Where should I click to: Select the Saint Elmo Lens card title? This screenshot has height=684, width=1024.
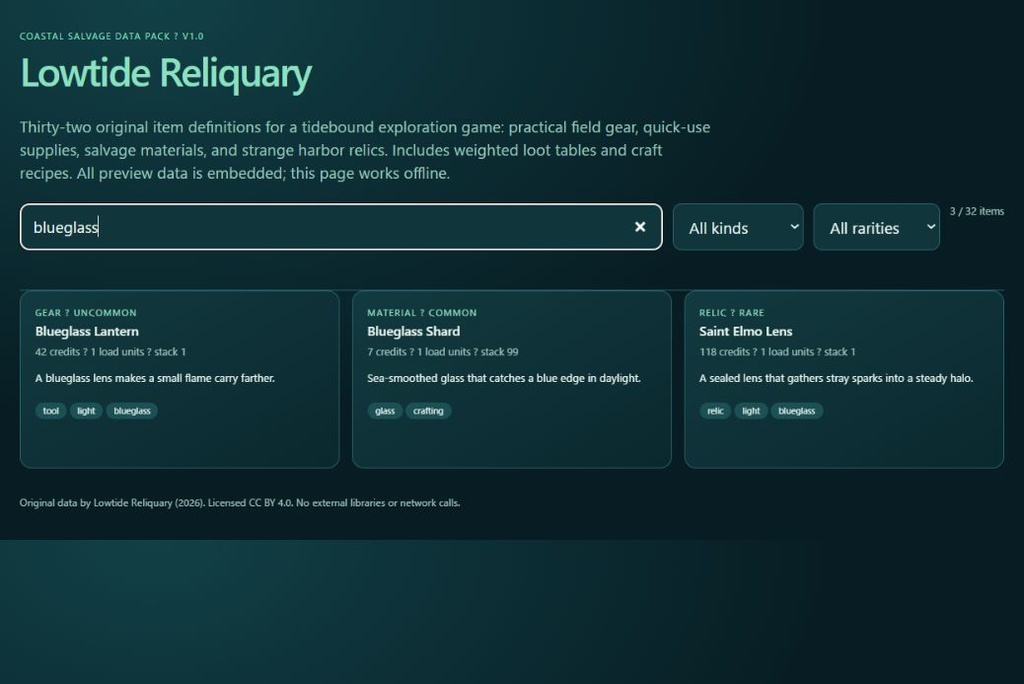pyautogui.click(x=746, y=331)
